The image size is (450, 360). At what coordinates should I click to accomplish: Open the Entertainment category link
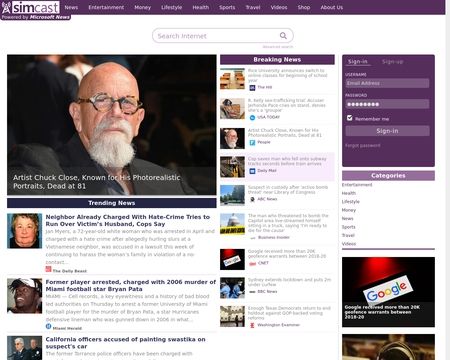[357, 185]
